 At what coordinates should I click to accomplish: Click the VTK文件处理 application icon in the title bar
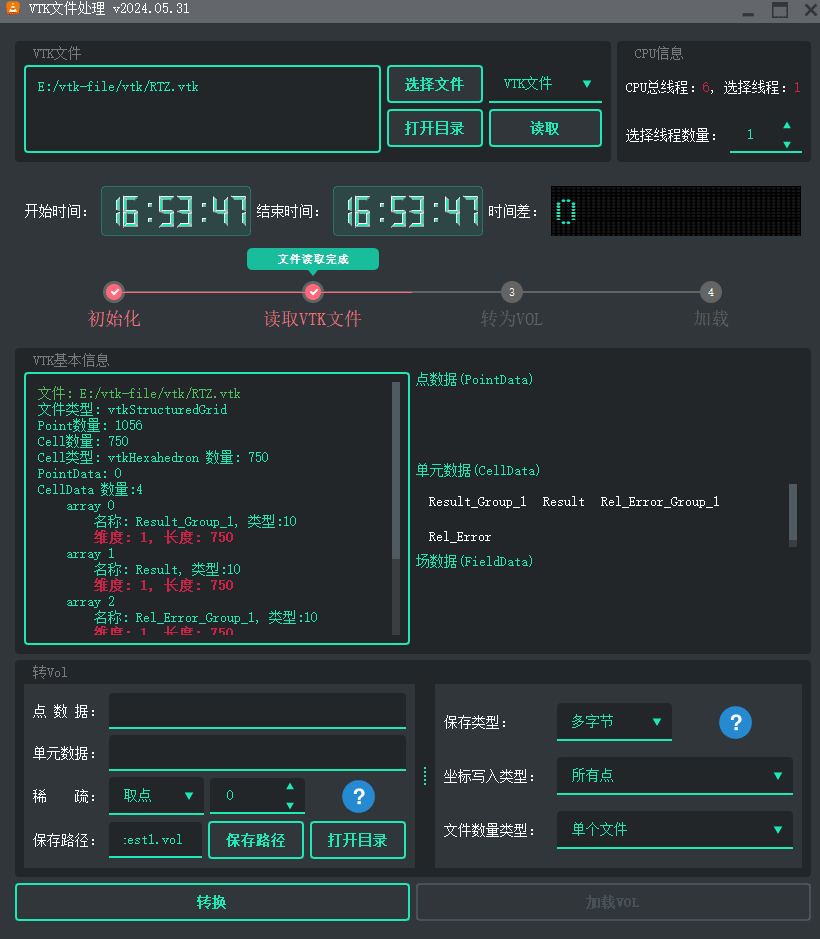point(14,10)
